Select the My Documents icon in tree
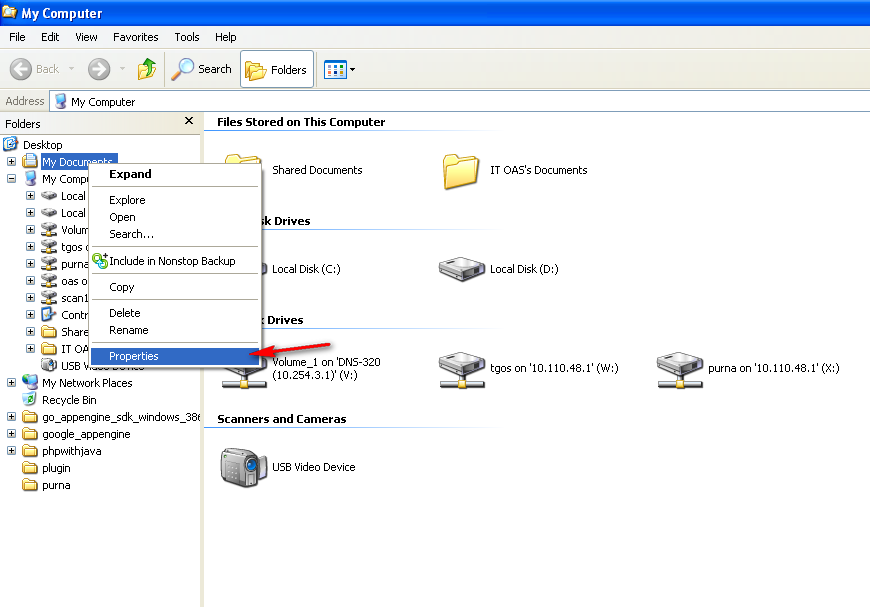The width and height of the screenshot is (870, 607). 30,161
